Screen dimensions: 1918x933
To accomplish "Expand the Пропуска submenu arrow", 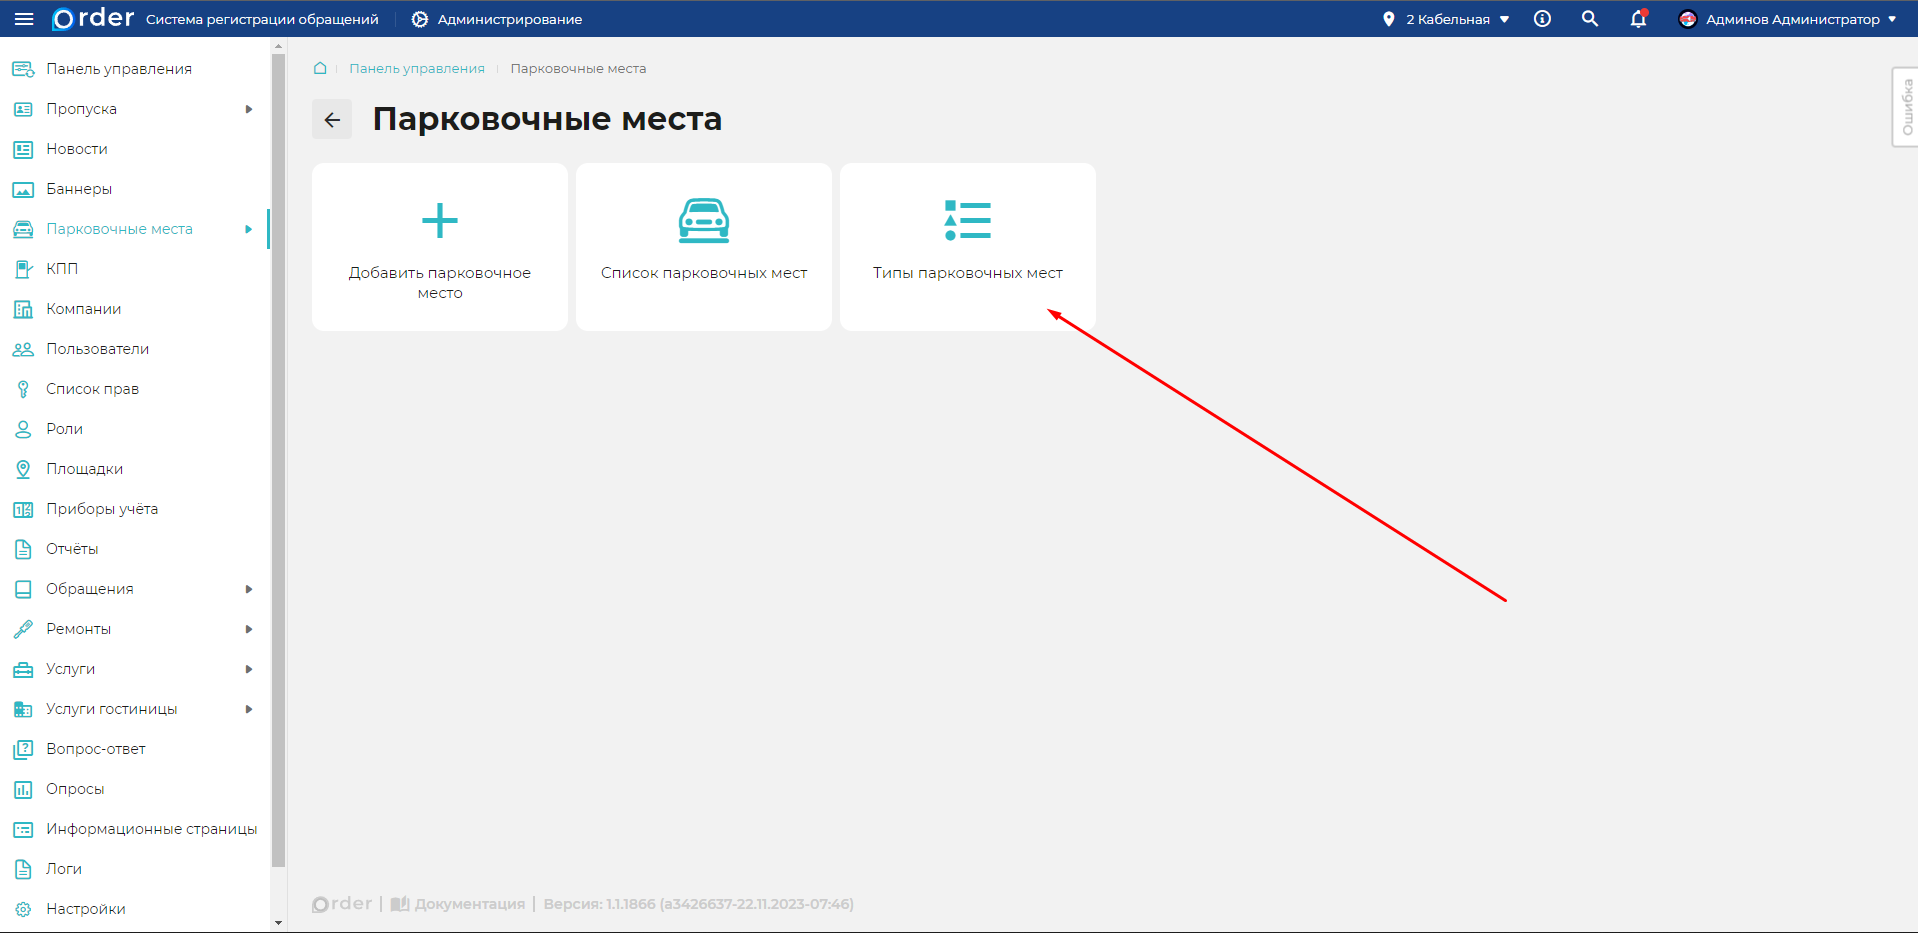I will point(249,109).
